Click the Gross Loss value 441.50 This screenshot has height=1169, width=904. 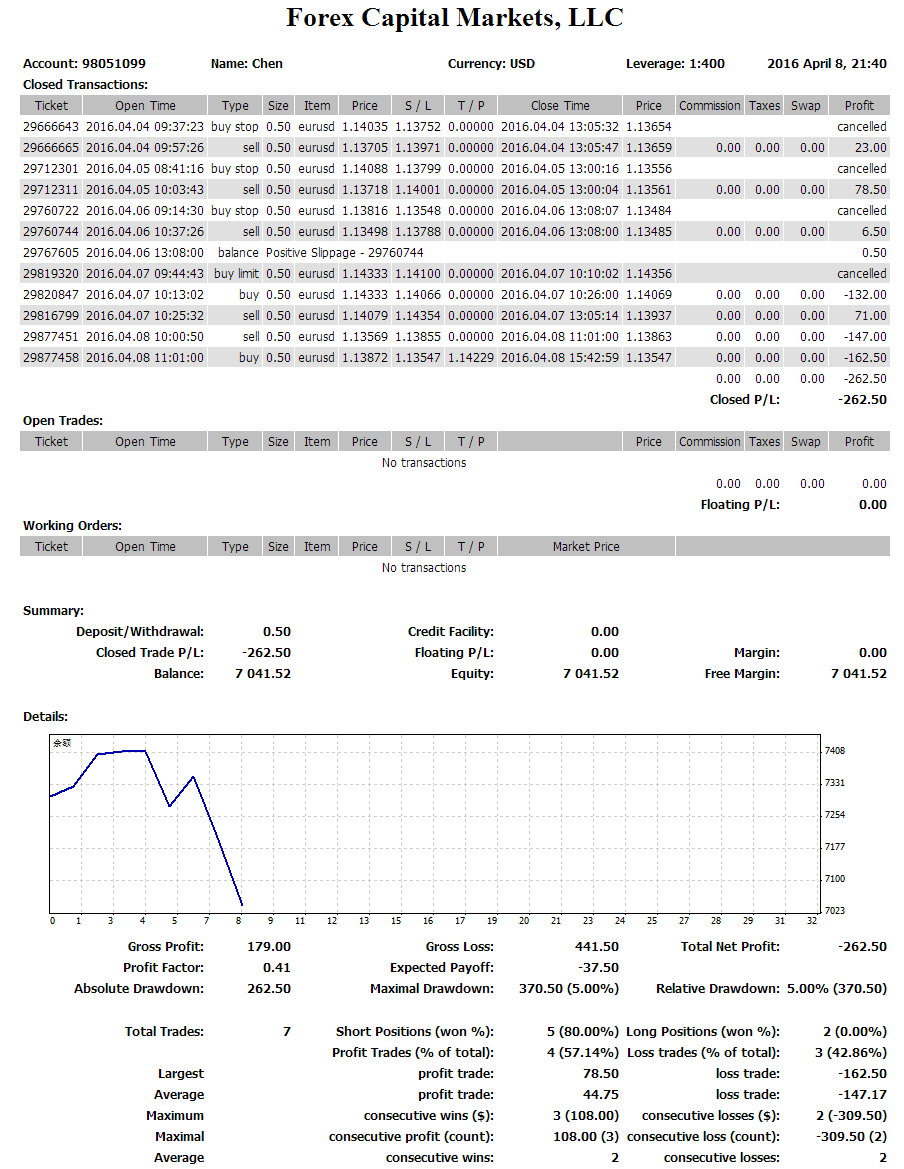(598, 947)
